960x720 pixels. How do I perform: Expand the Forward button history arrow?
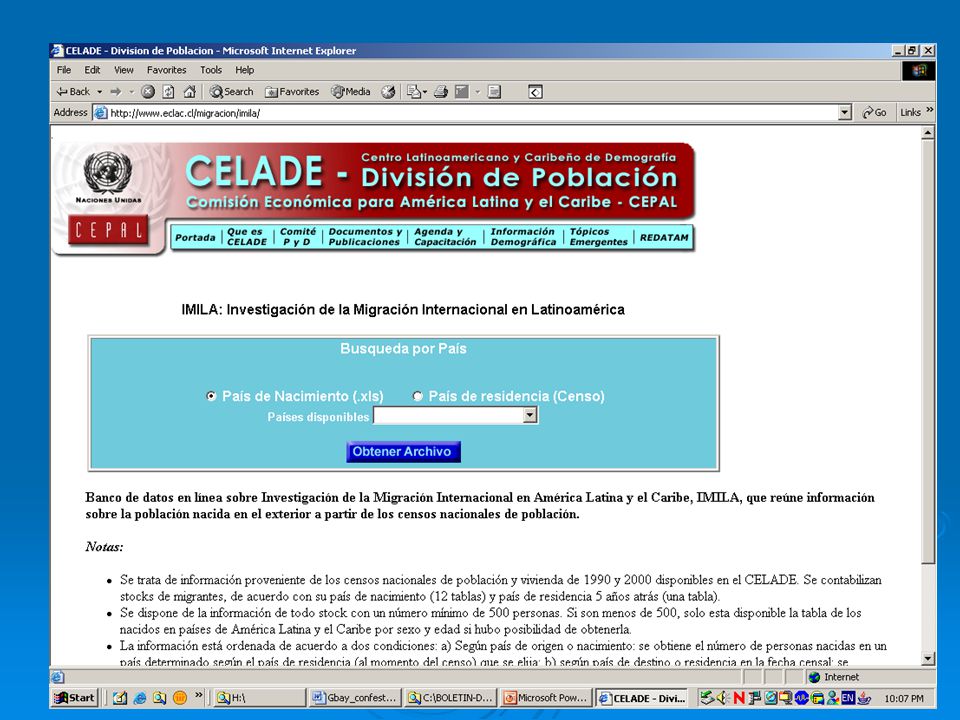(x=131, y=92)
